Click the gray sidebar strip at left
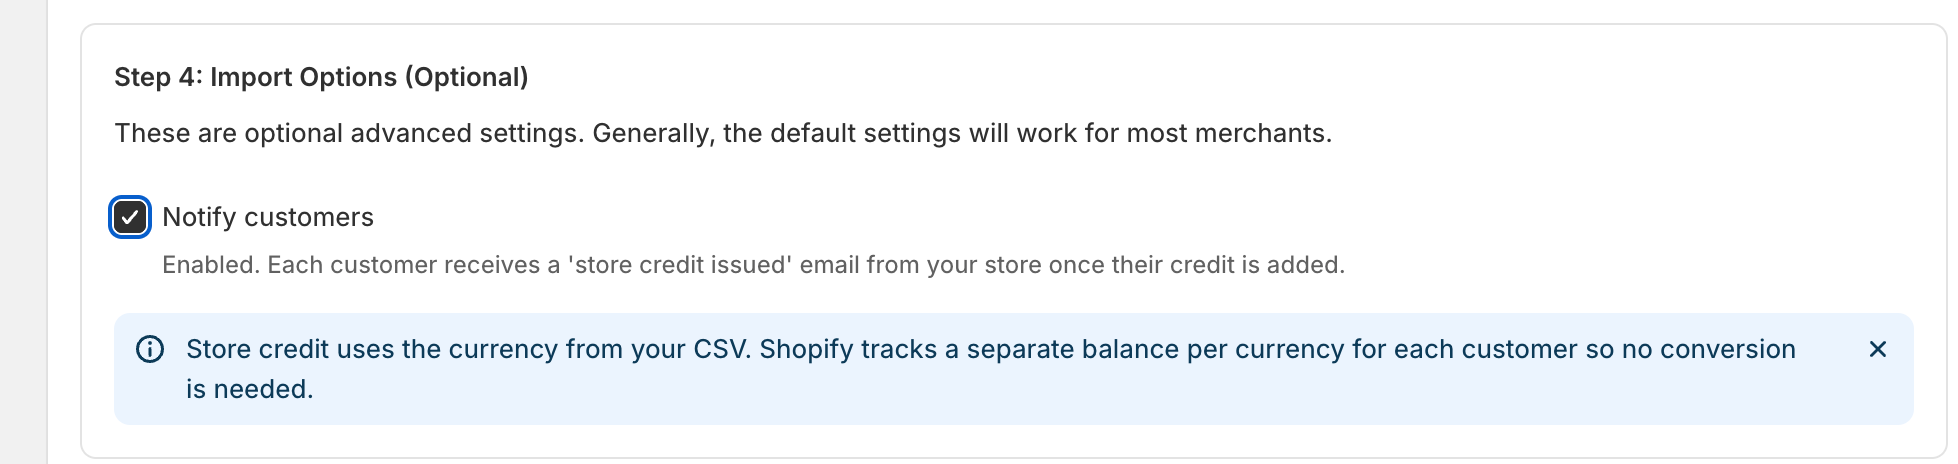The image size is (1958, 464). [23, 232]
